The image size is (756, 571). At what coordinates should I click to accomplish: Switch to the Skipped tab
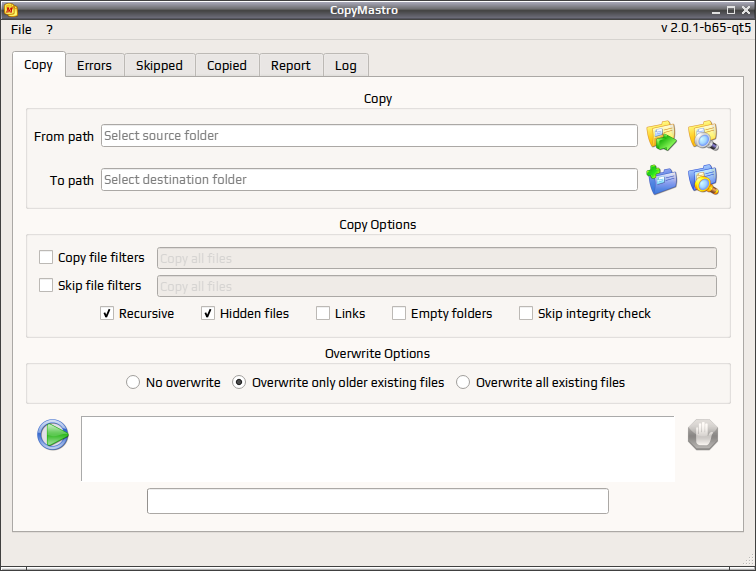click(159, 65)
